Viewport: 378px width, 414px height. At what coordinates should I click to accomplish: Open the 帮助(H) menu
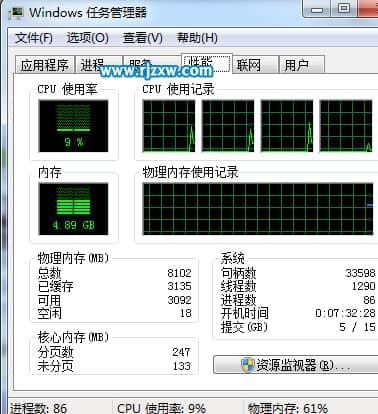(x=197, y=38)
